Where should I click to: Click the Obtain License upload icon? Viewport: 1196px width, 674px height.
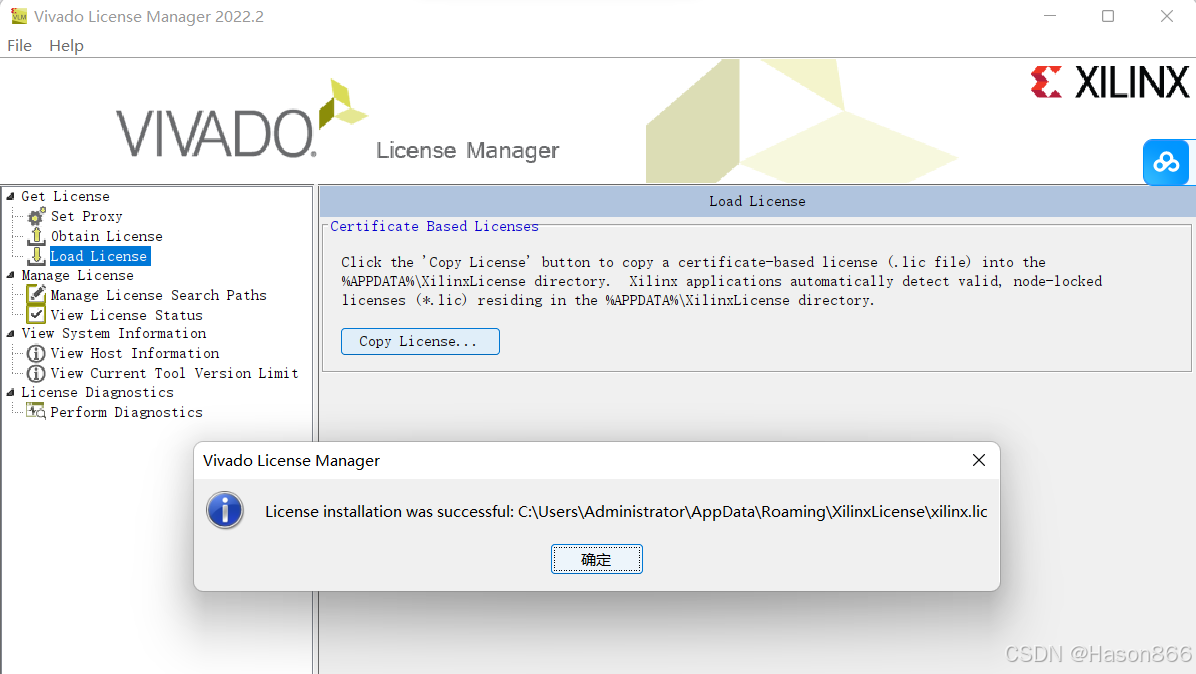(x=36, y=236)
